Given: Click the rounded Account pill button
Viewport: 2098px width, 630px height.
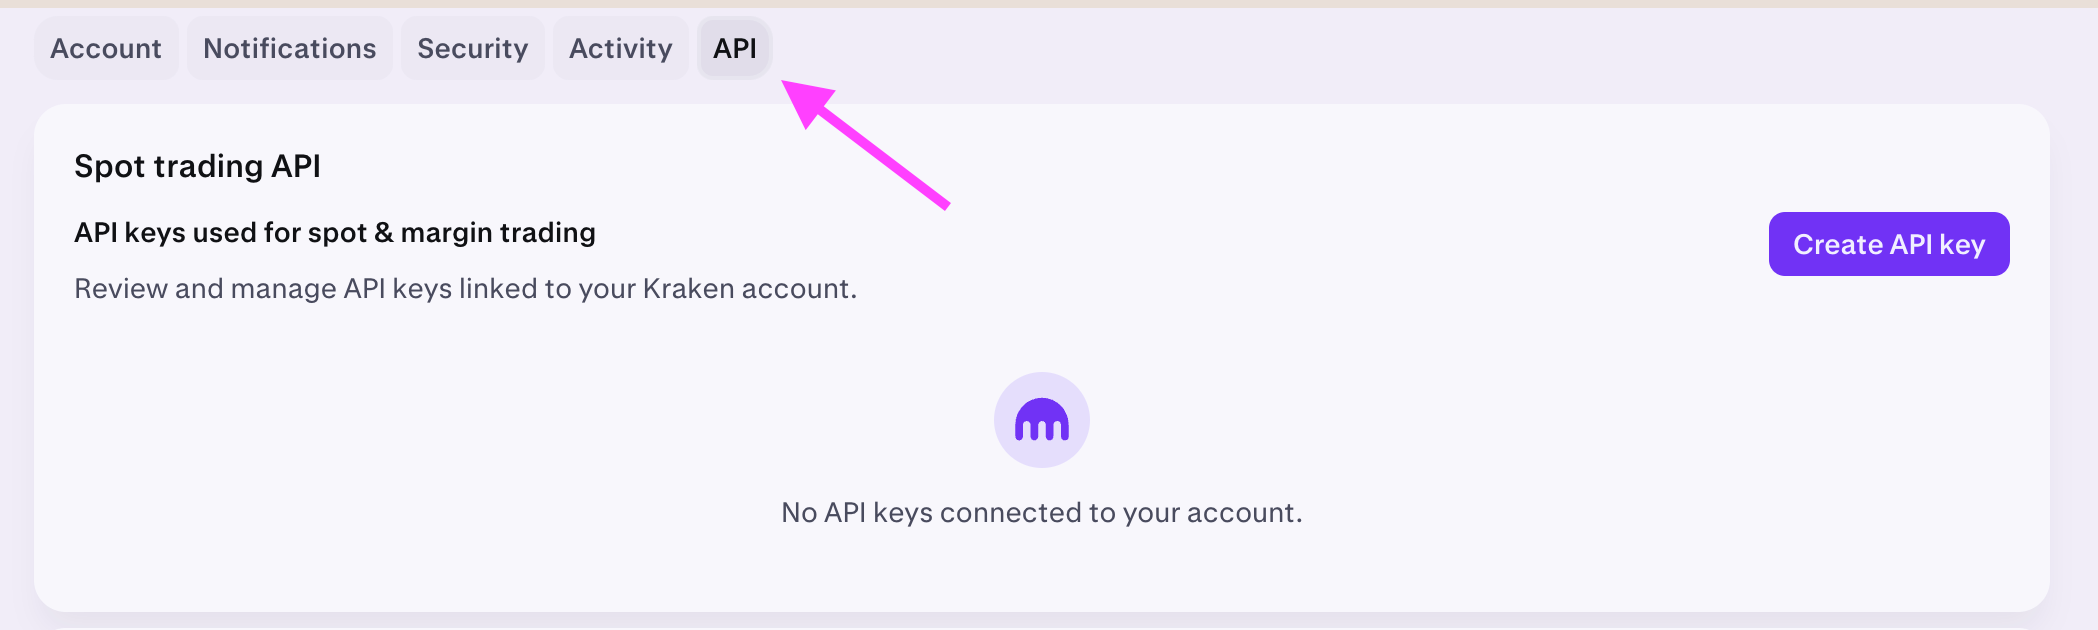Looking at the screenshot, I should coord(106,47).
